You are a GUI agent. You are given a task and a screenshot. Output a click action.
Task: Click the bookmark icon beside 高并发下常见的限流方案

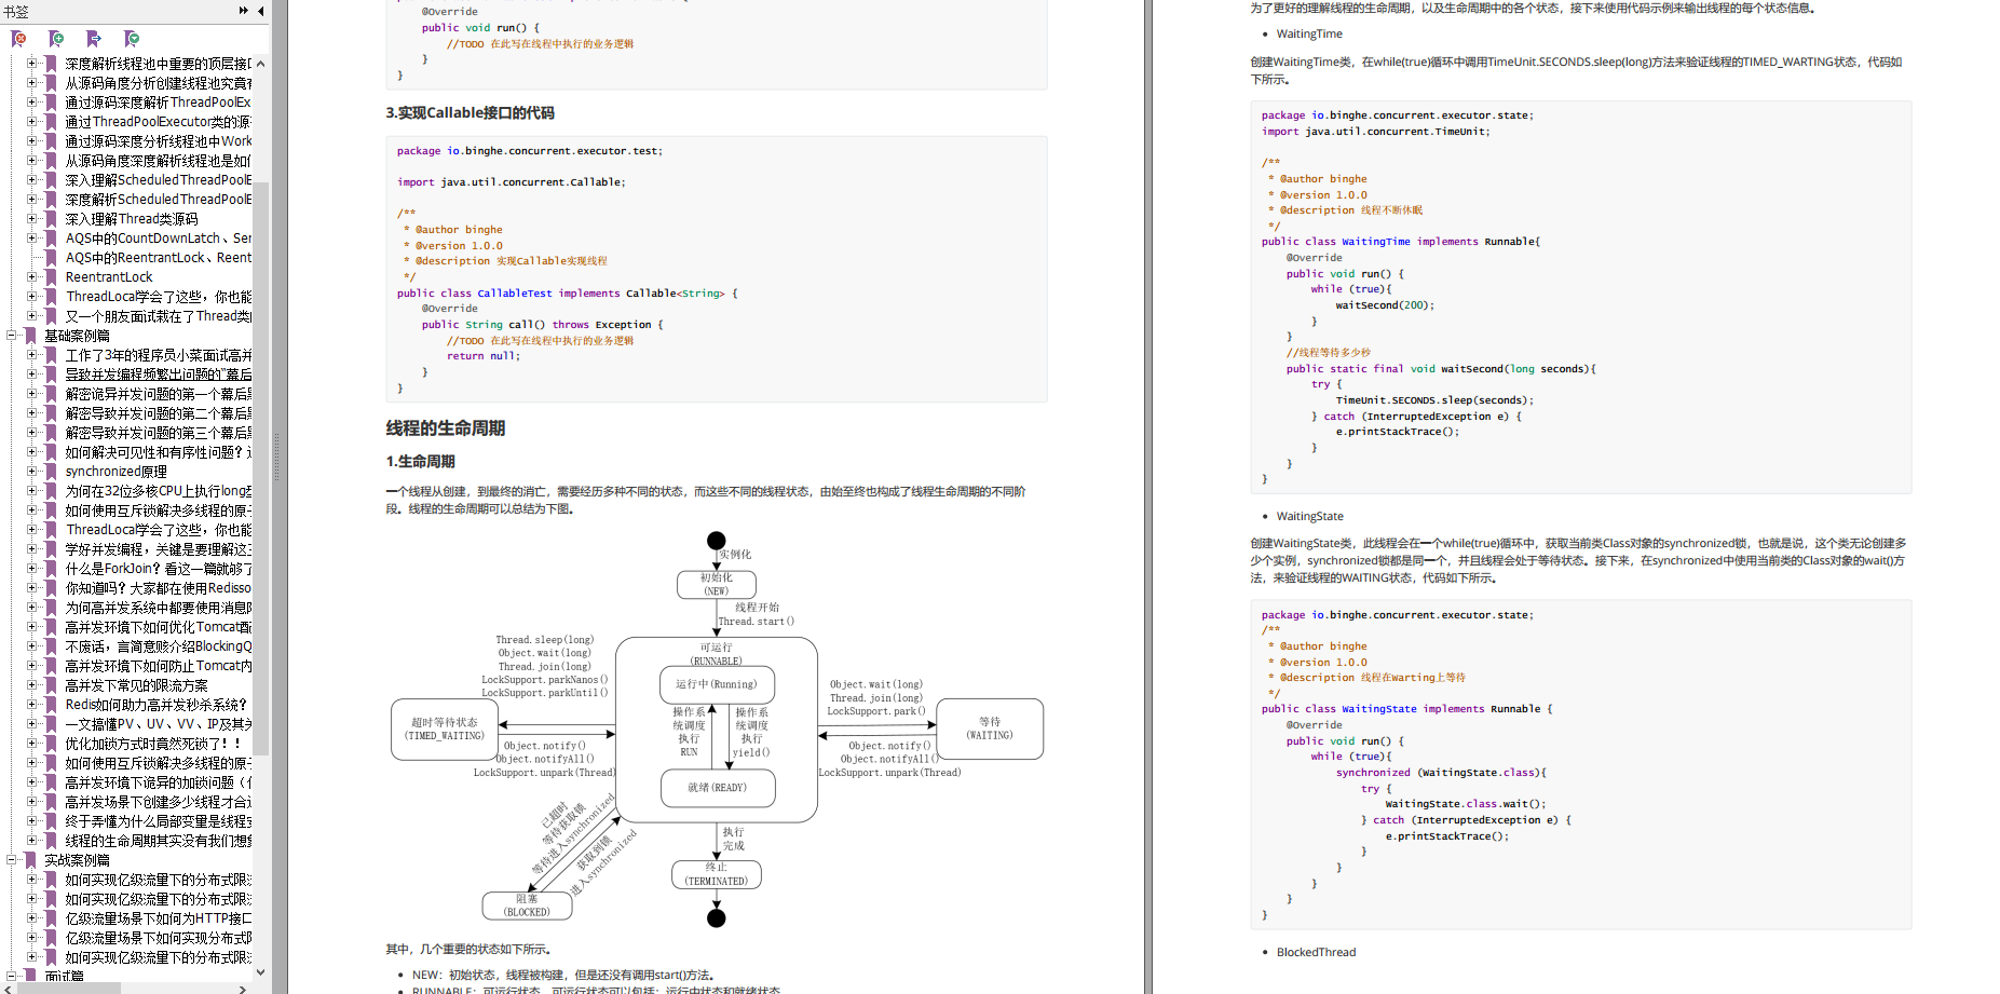pyautogui.click(x=51, y=685)
